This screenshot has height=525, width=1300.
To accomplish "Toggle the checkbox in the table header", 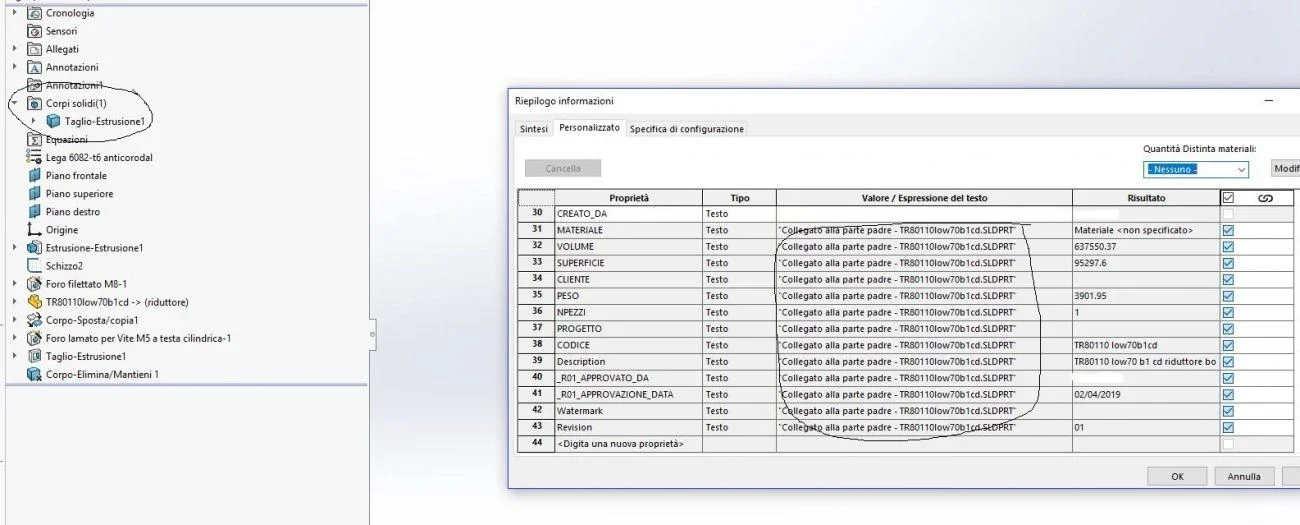I will tap(1228, 198).
